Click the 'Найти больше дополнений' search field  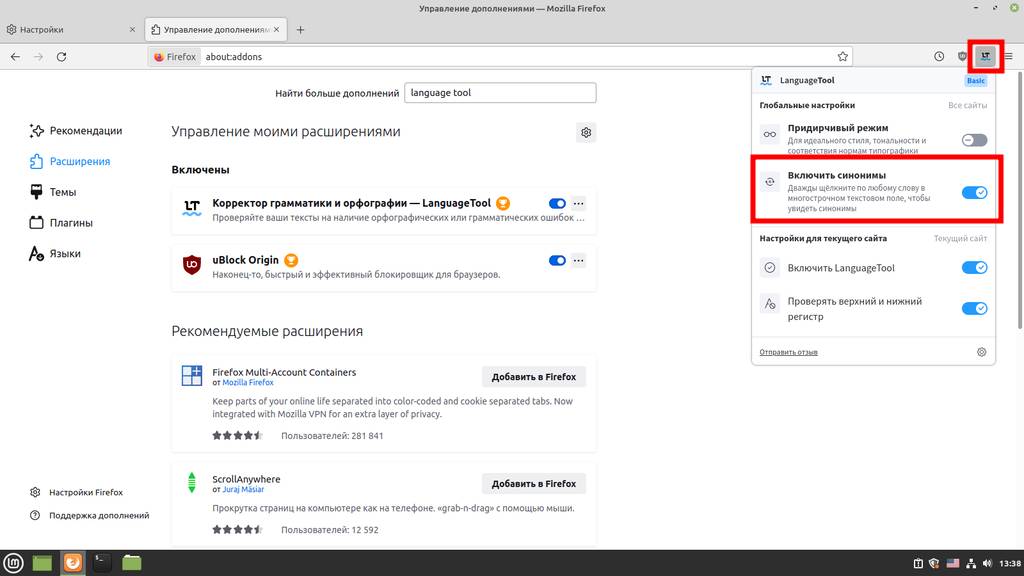click(500, 93)
